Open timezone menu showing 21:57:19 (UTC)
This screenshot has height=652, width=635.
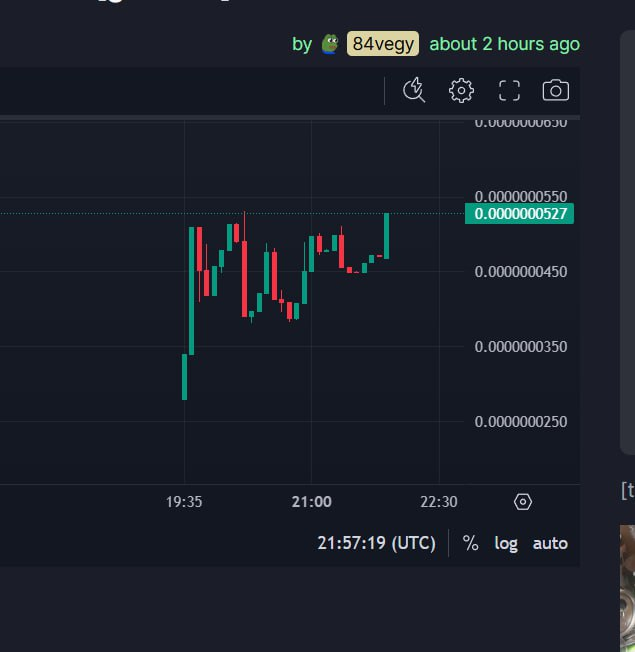(x=376, y=543)
